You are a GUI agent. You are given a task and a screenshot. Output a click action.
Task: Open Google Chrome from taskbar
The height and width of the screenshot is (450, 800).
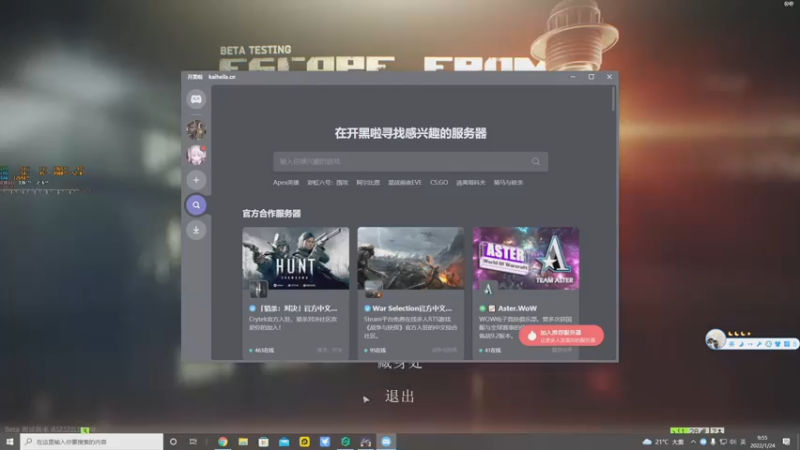[223, 442]
